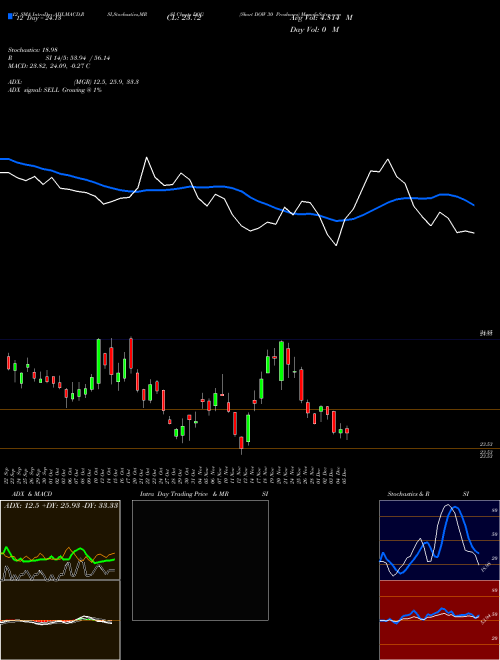The height and width of the screenshot is (660, 500).
Task: Select the '12 Day - 24.13' readout
Action: tap(37, 18)
